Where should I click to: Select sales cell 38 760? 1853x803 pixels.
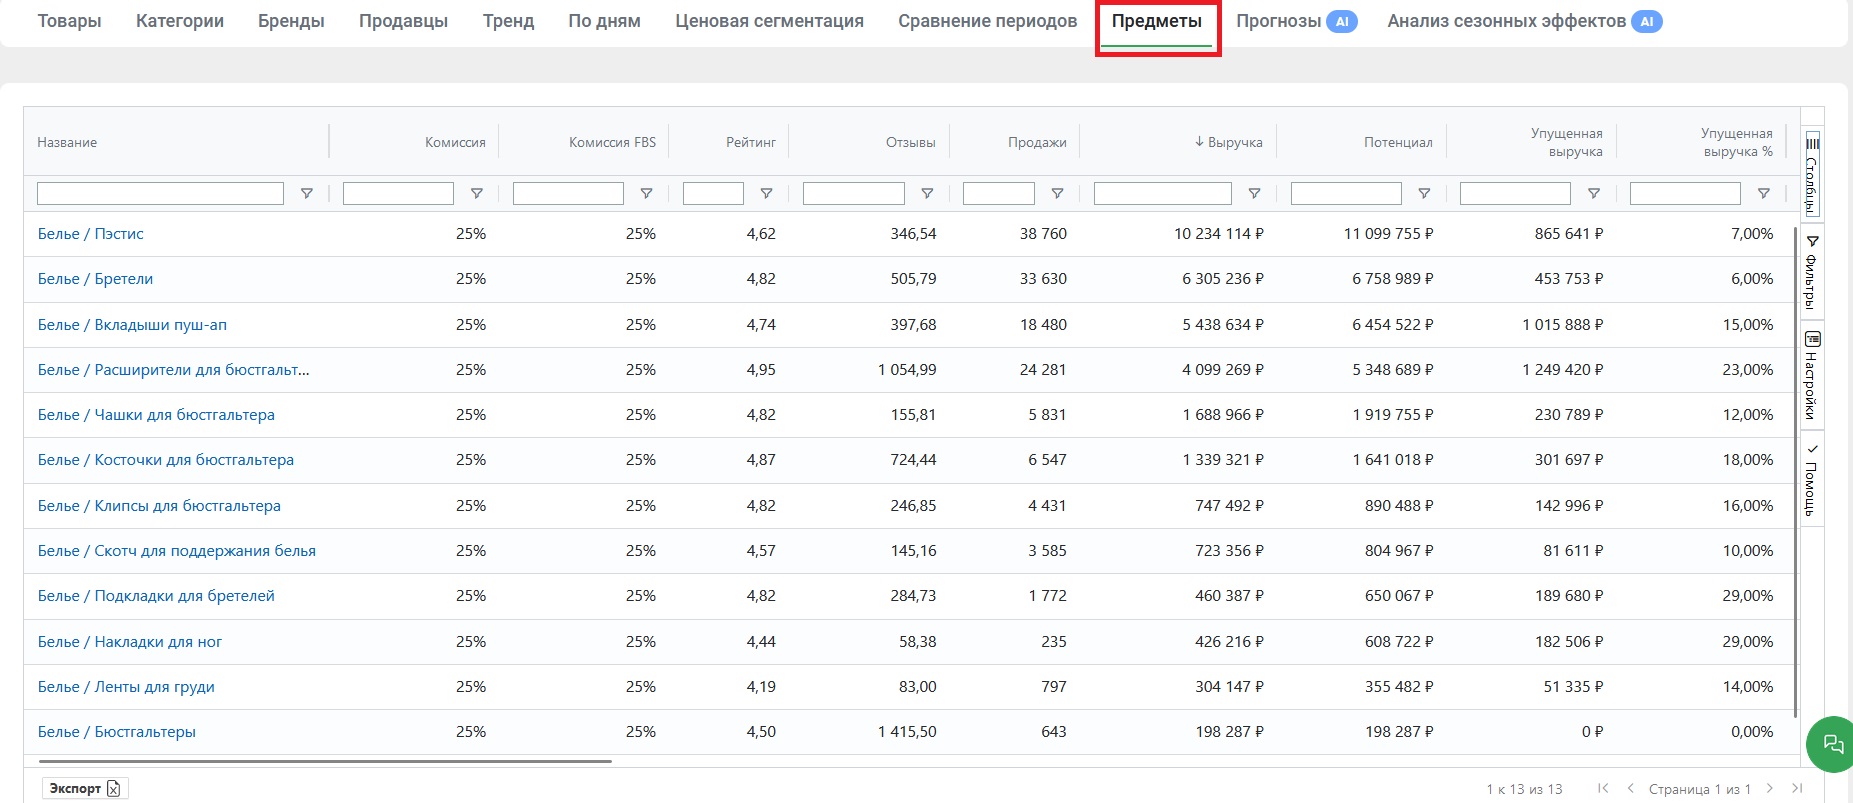coord(1043,234)
